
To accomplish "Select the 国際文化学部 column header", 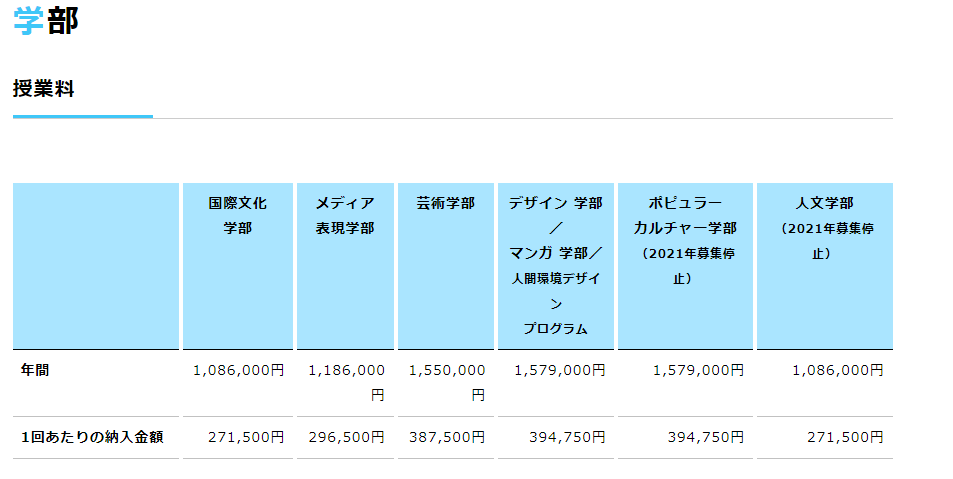I will (x=237, y=215).
